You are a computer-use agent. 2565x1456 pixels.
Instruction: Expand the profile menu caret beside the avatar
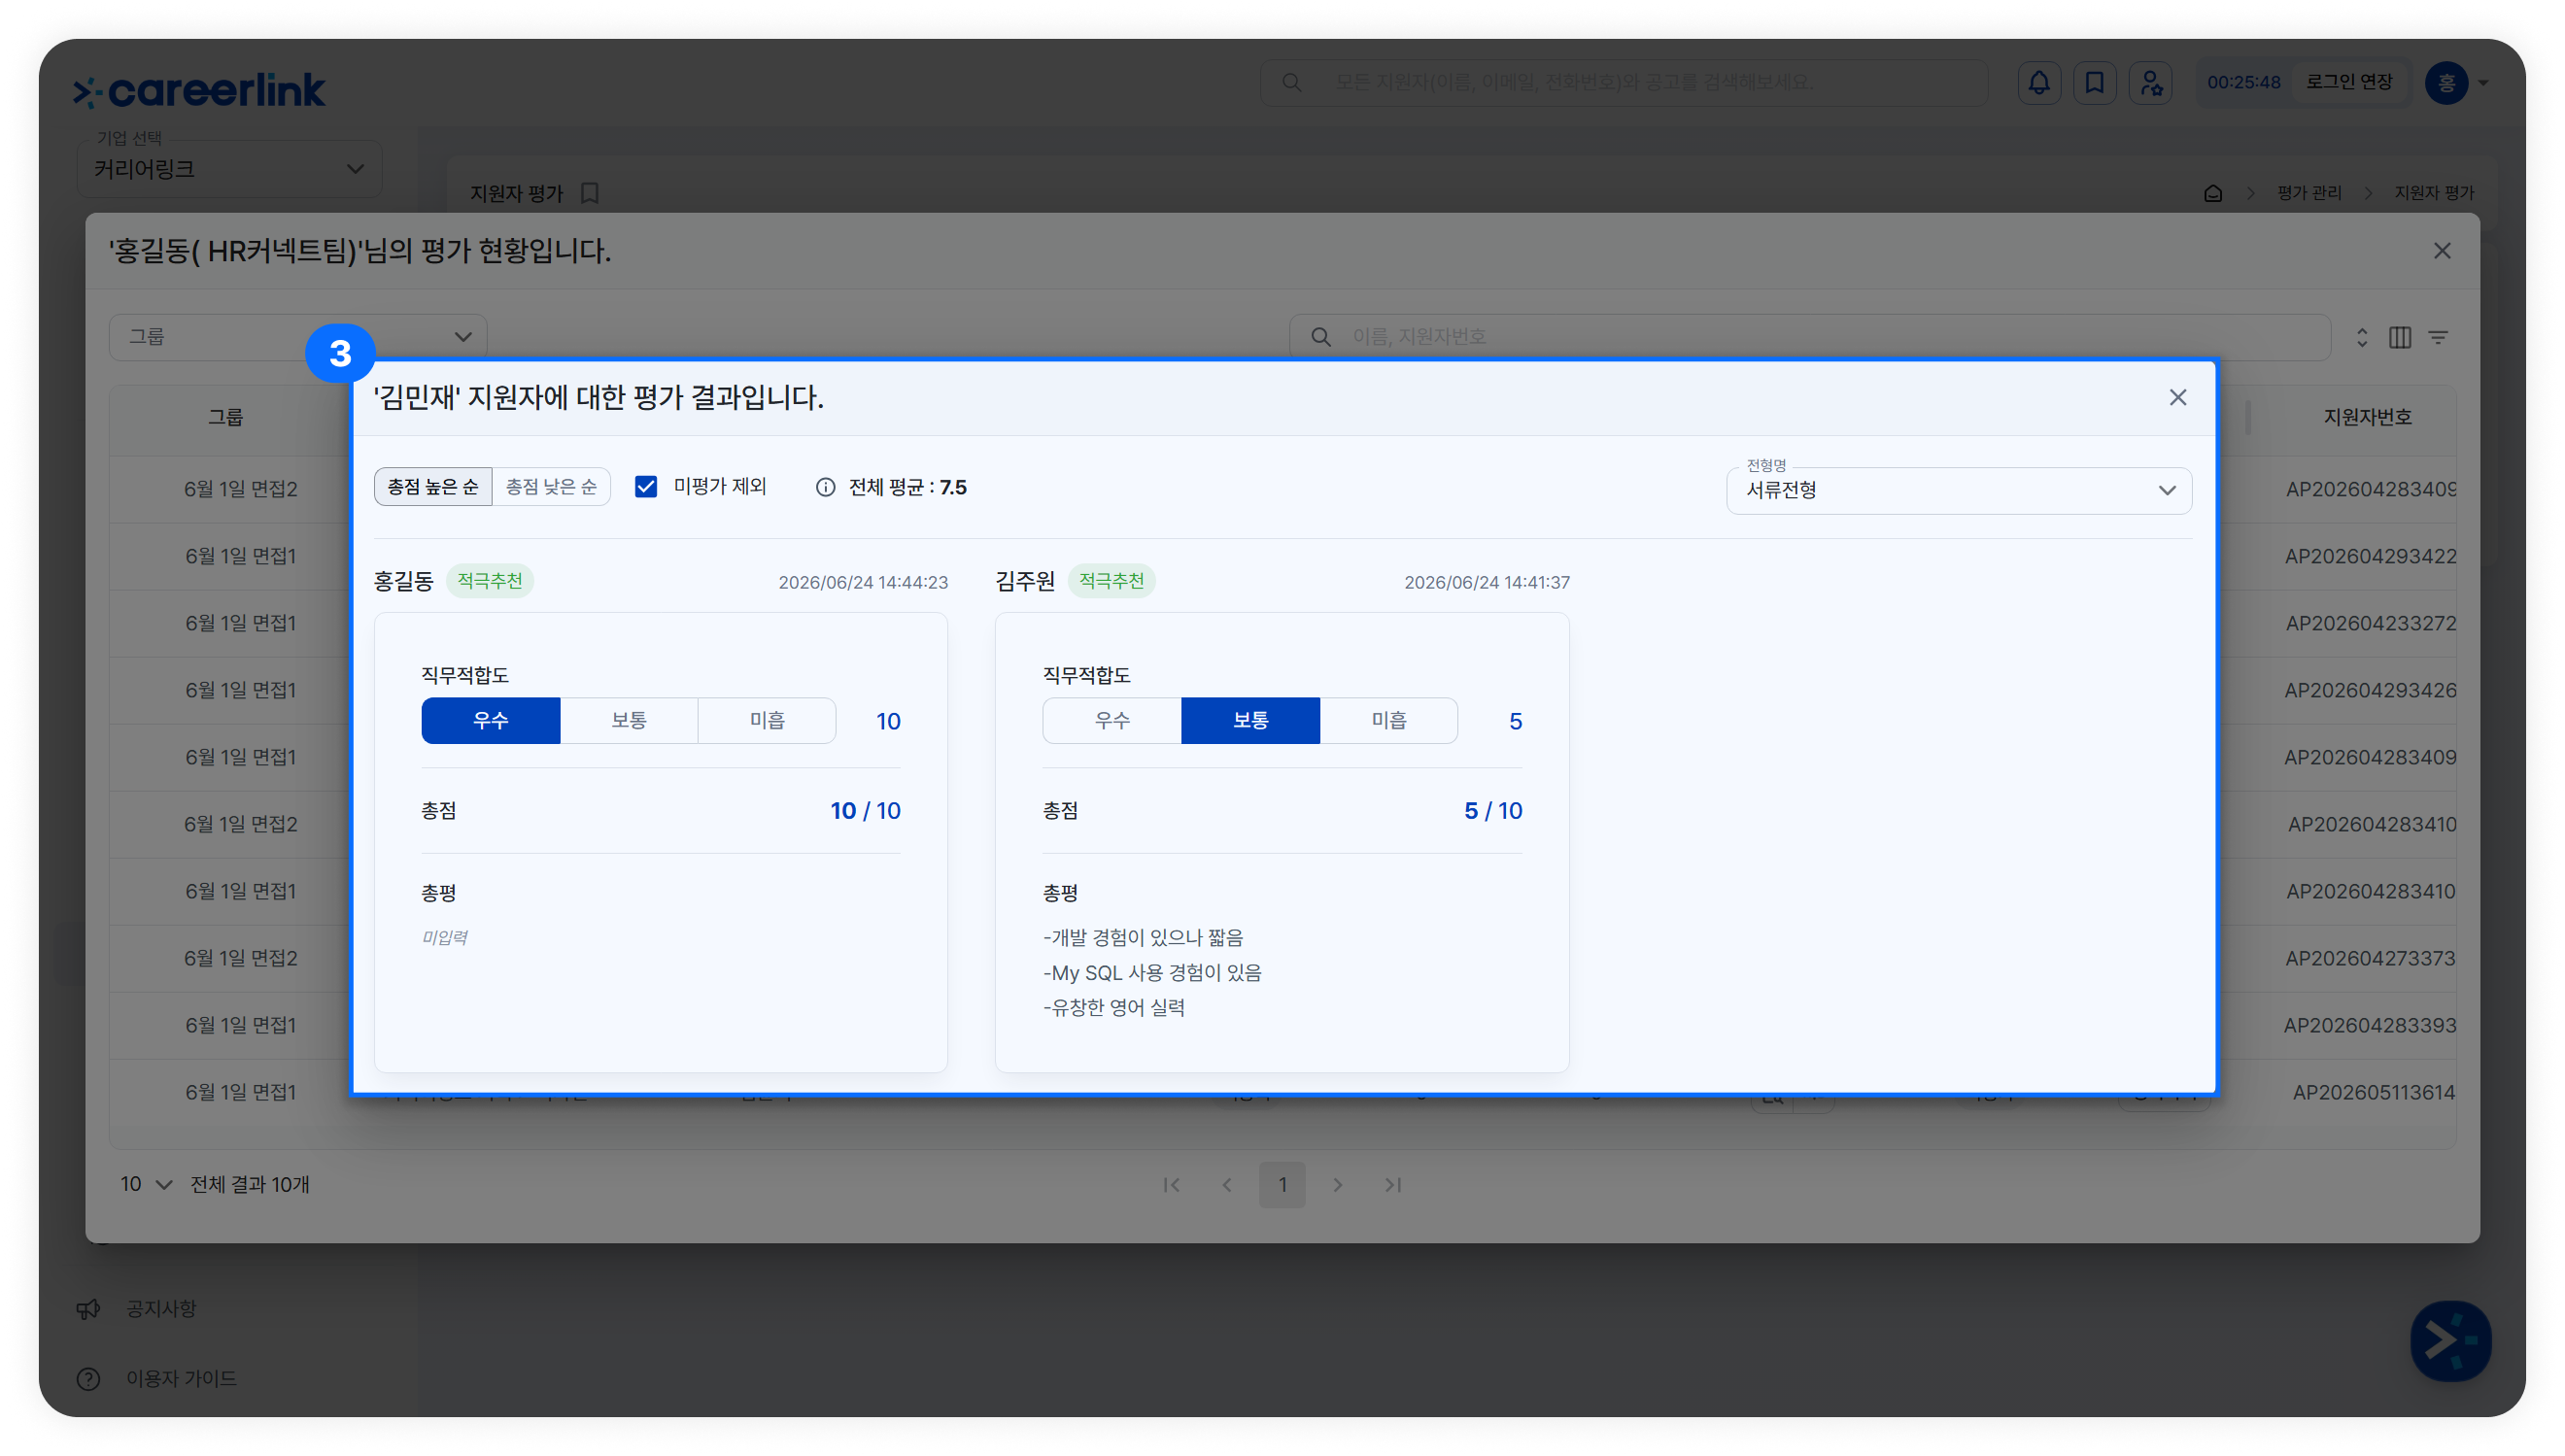[x=2482, y=83]
